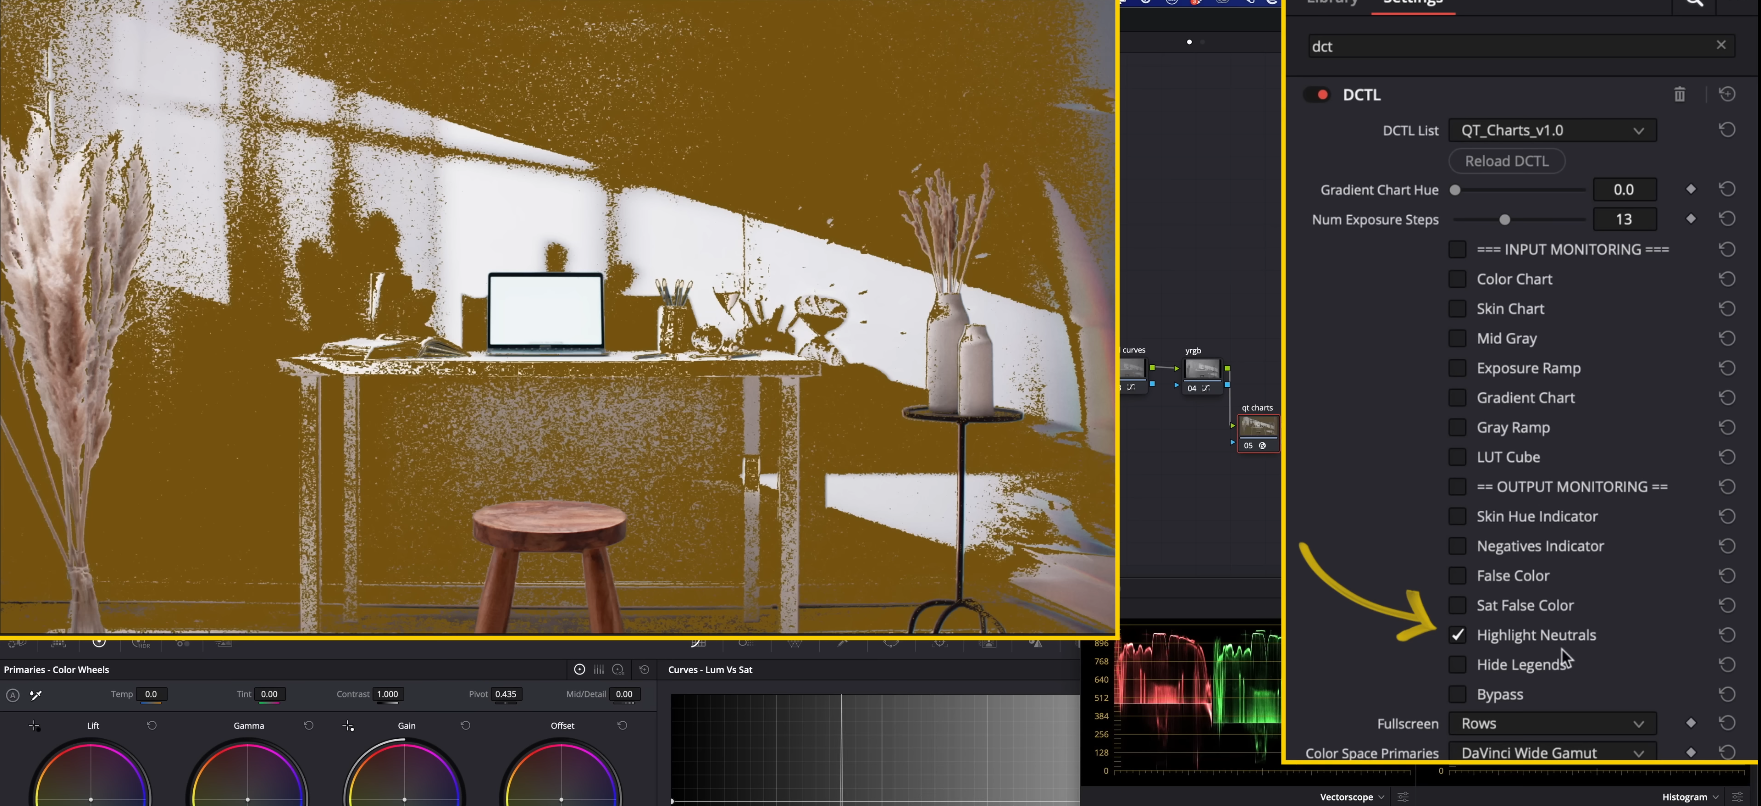Screen dimensions: 1761x806
Task: Reset the Fullscreen dropdown value
Action: tap(1727, 723)
